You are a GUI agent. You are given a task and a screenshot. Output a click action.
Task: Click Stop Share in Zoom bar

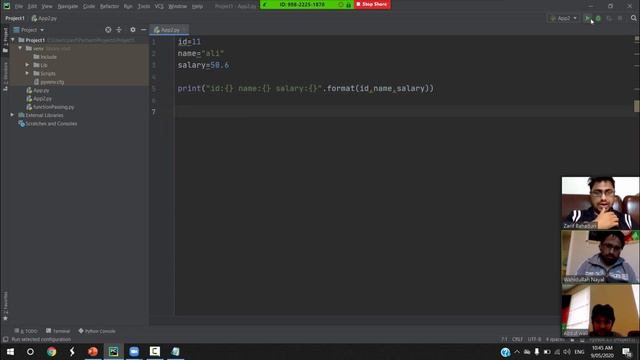(372, 4)
